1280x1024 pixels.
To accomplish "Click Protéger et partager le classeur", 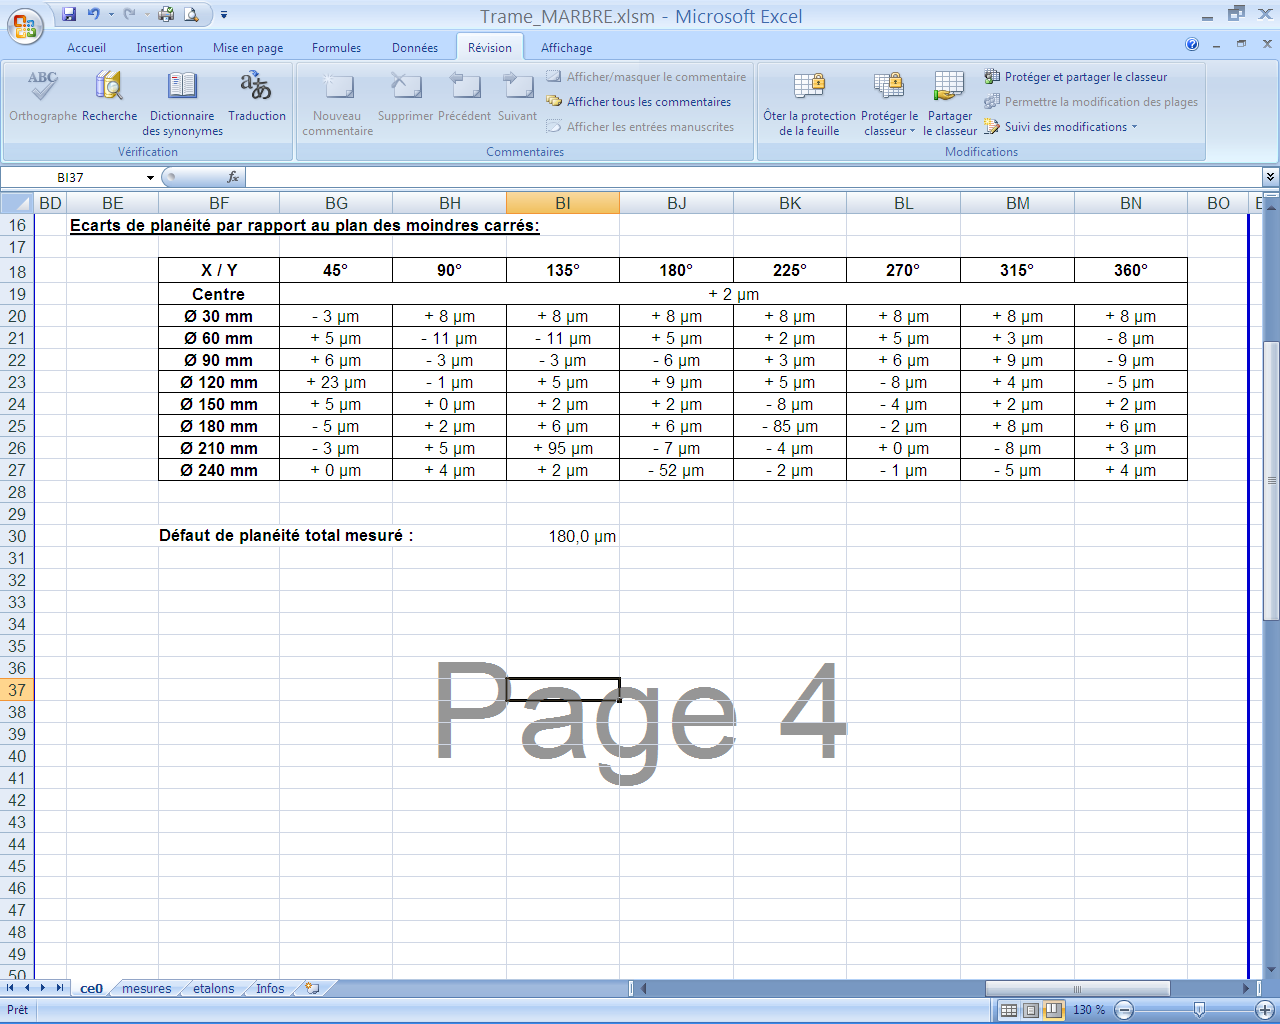I will pos(1085,77).
